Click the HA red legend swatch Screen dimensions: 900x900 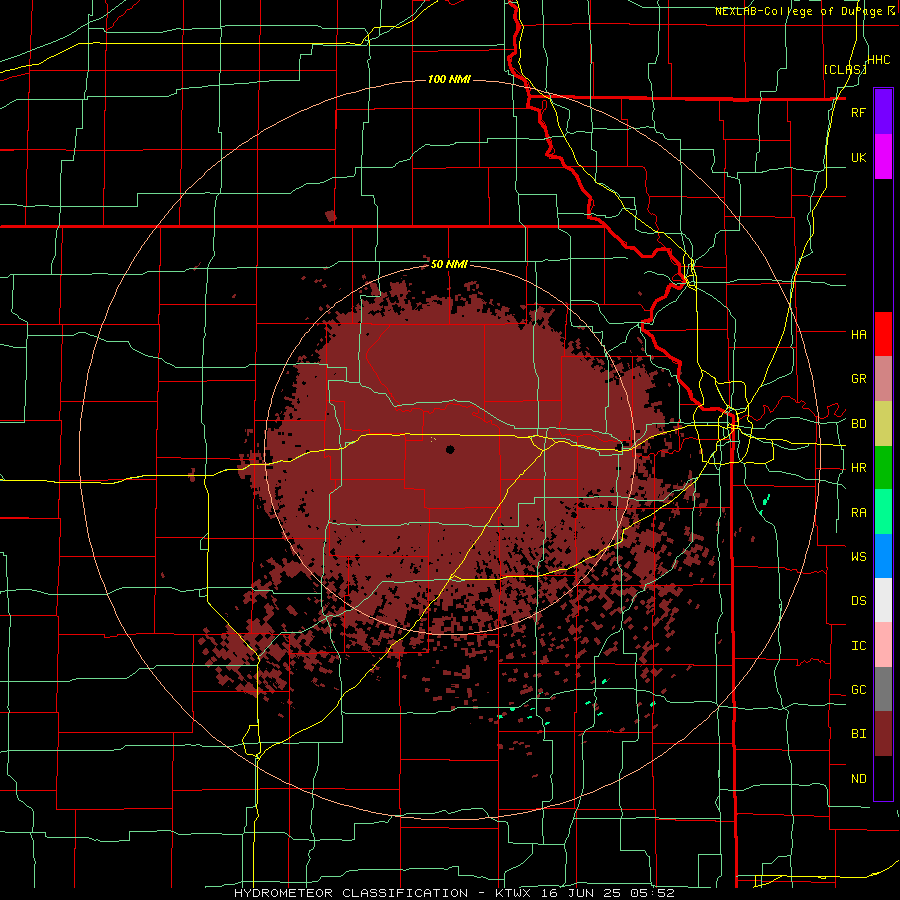pyautogui.click(x=883, y=334)
